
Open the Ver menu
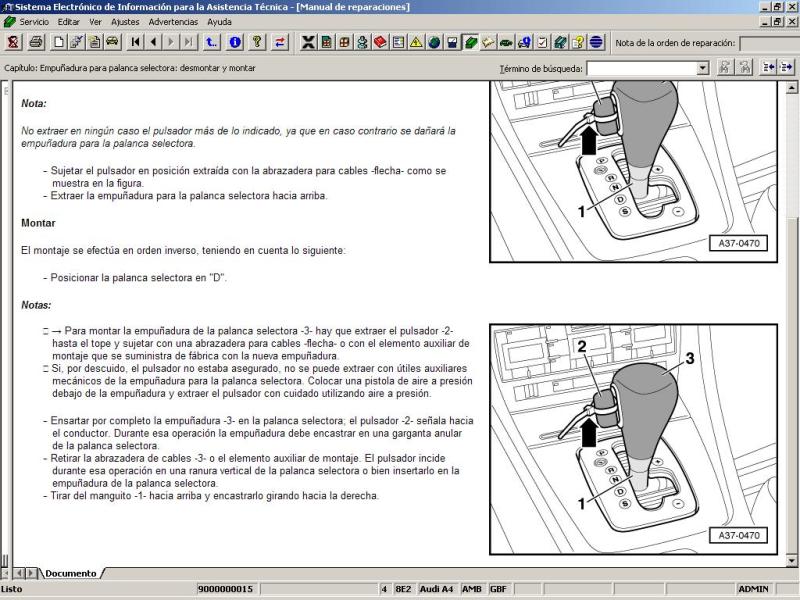click(x=95, y=22)
